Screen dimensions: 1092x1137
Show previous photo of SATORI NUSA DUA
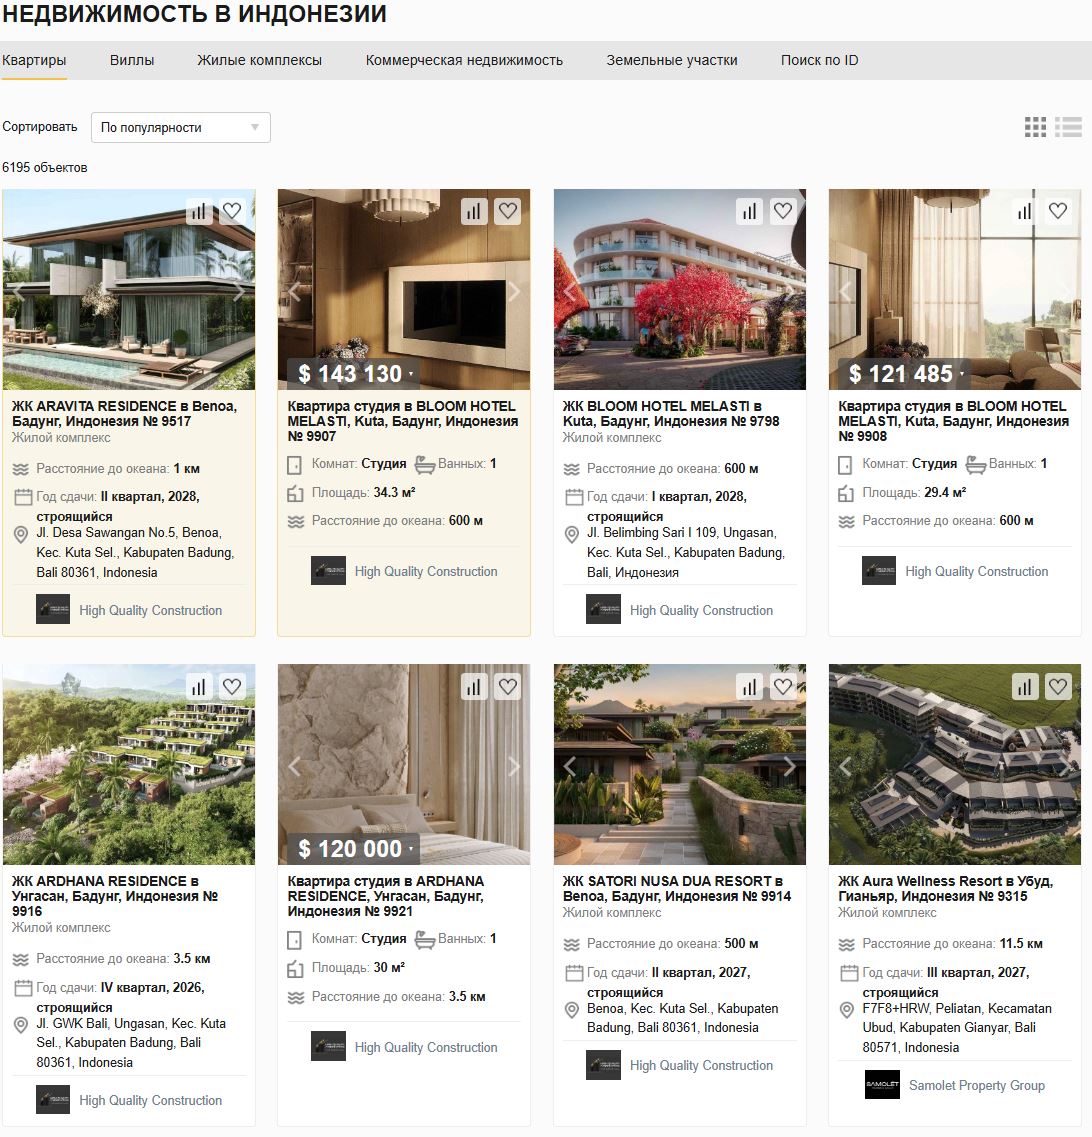[x=570, y=766]
